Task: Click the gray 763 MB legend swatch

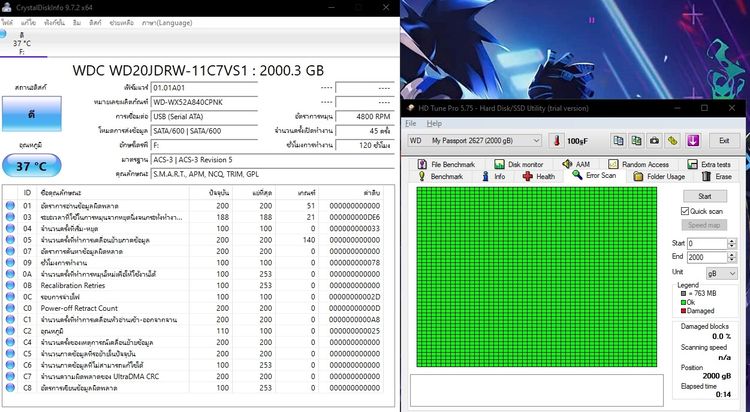Action: [x=684, y=293]
